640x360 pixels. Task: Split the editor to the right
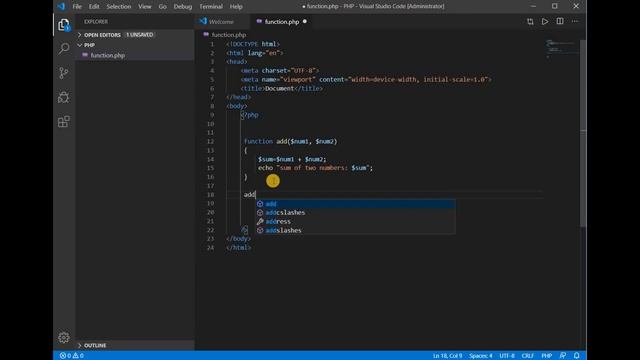pos(560,21)
